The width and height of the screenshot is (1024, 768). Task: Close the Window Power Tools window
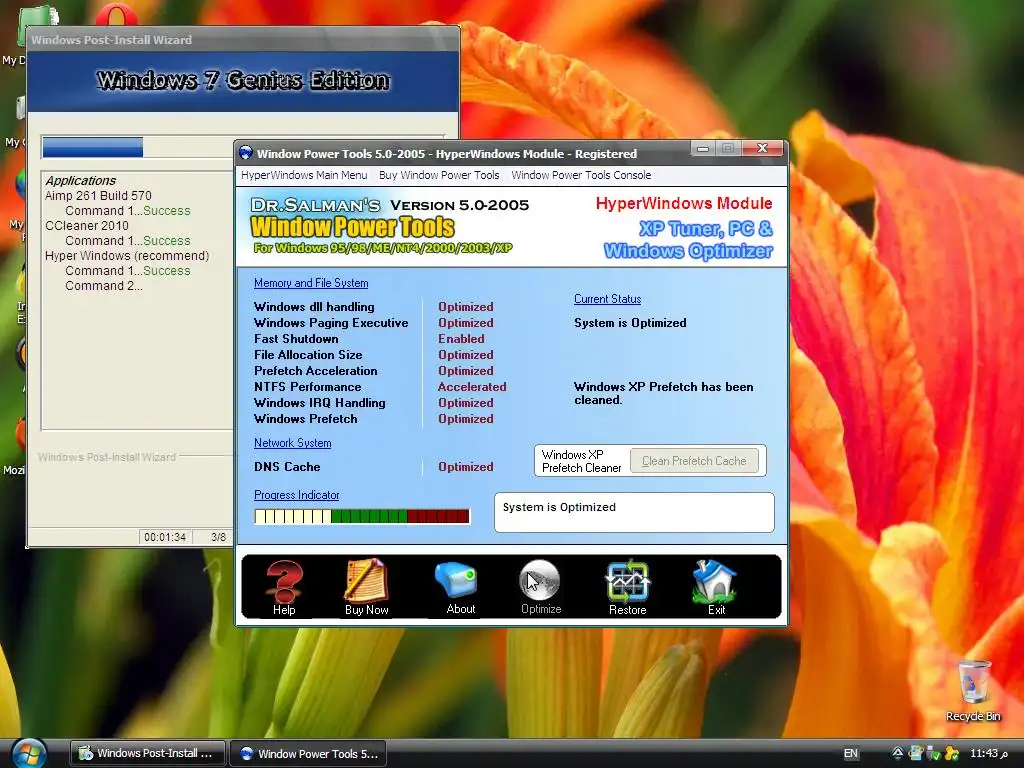[761, 149]
